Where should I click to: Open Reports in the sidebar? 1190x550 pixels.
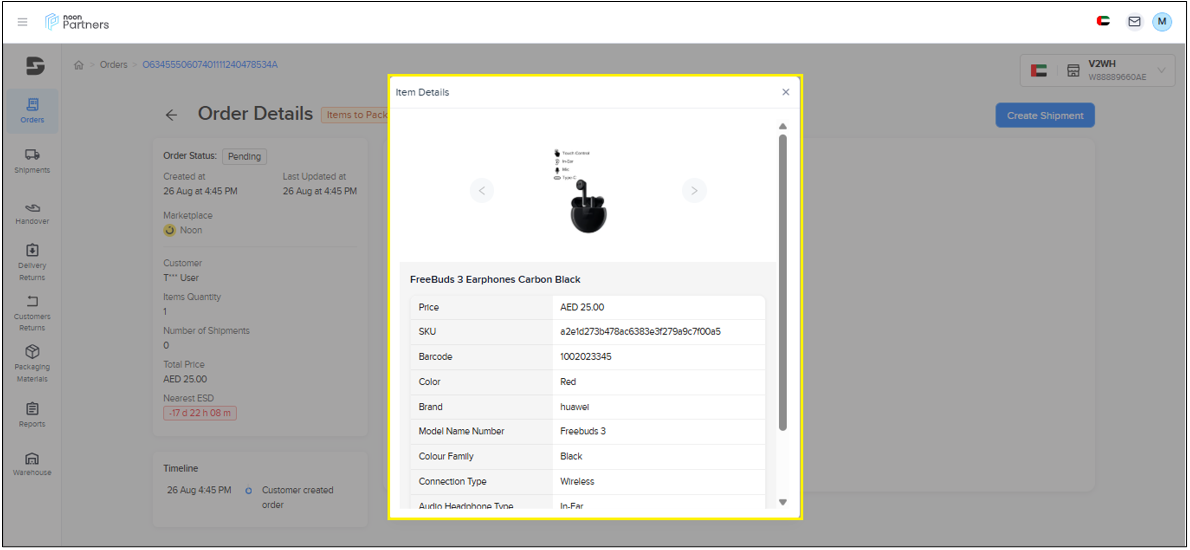(x=33, y=415)
